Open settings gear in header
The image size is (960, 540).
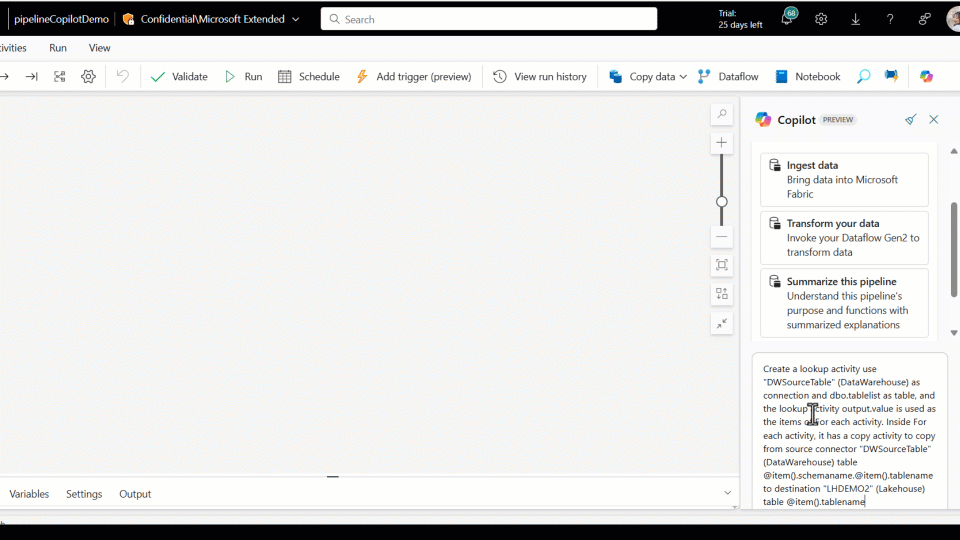821,20
